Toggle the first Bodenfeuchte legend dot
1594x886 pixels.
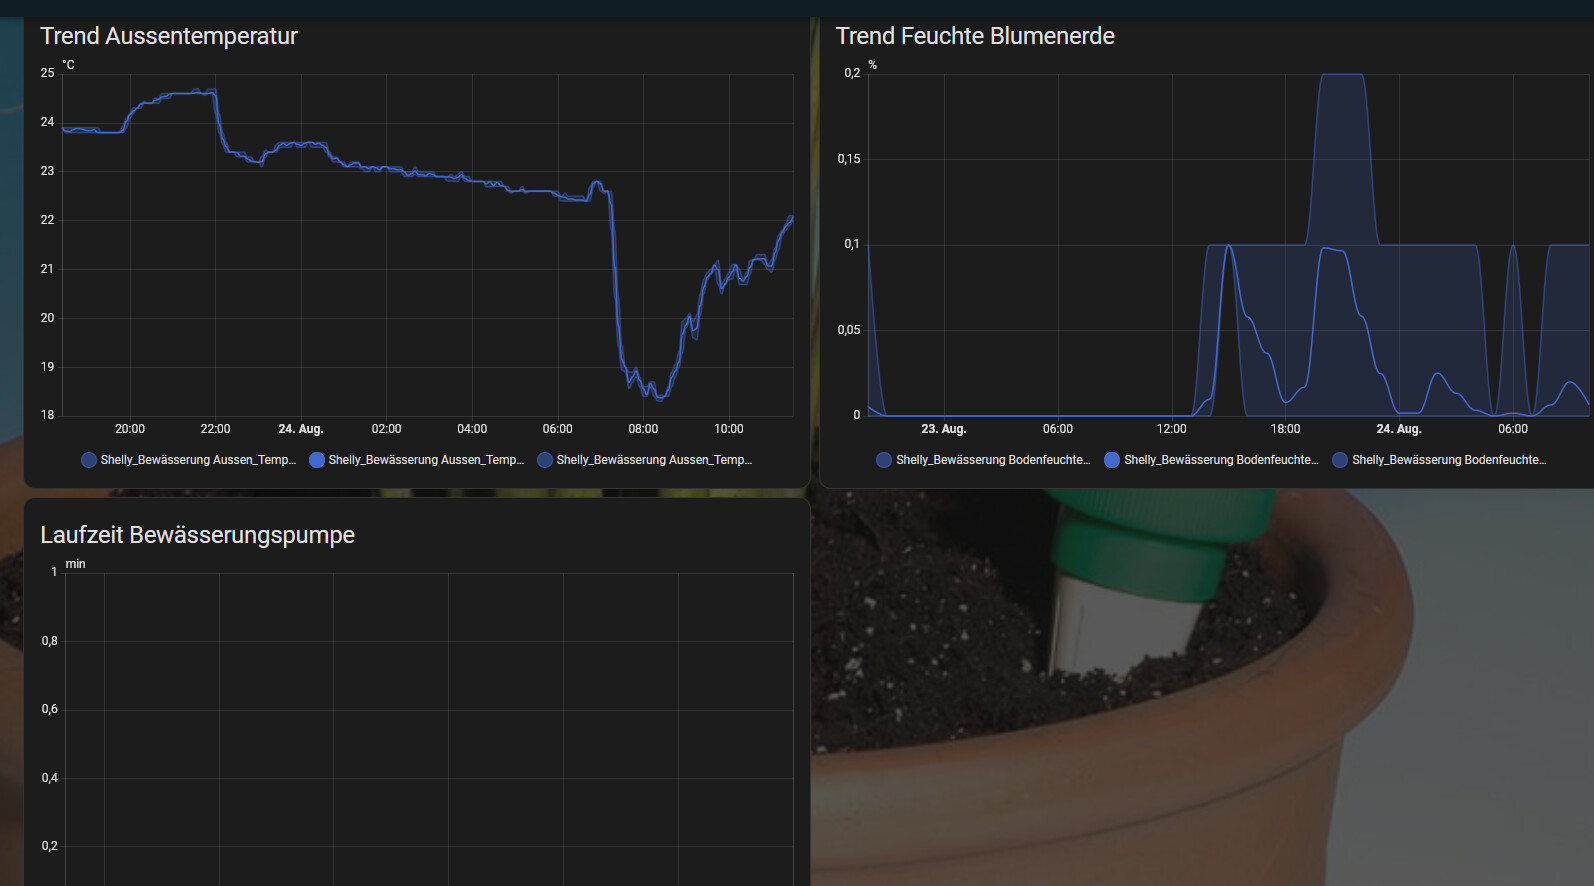(x=884, y=460)
